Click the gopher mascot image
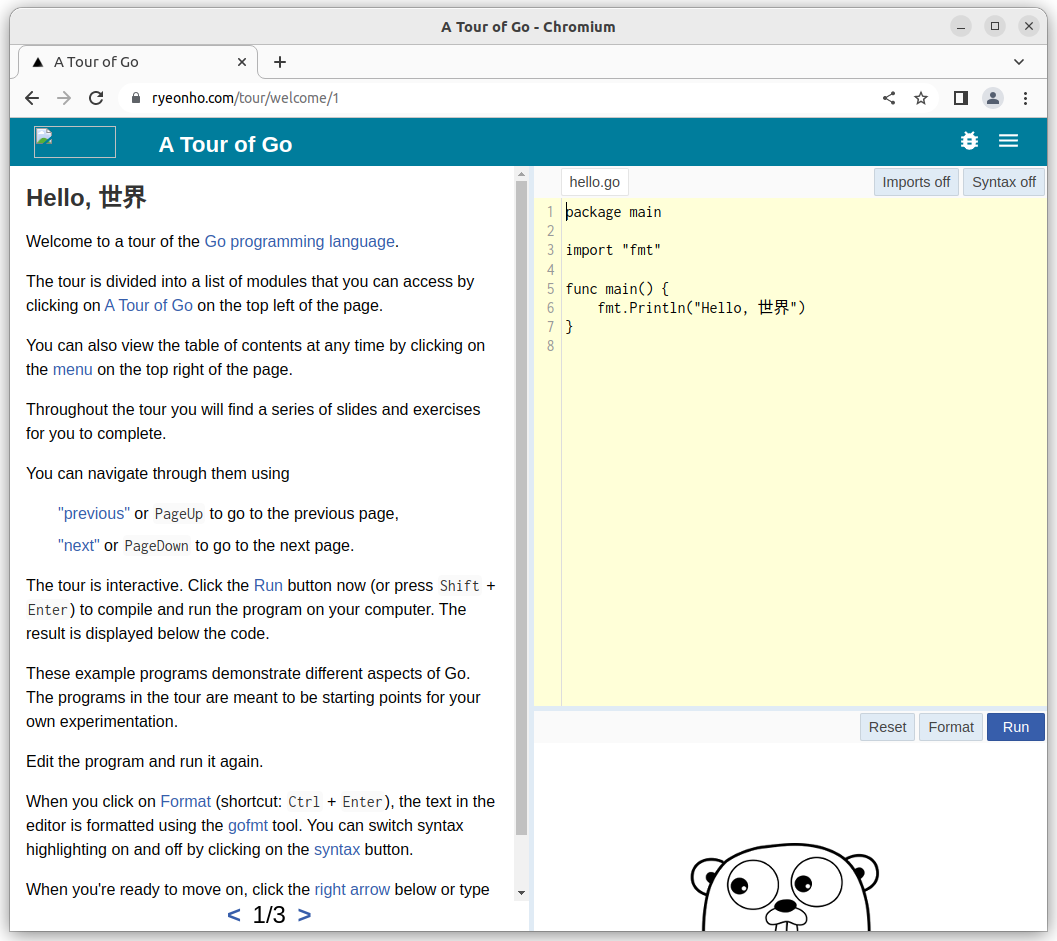Screen dimensions: 1057x941 [785, 887]
